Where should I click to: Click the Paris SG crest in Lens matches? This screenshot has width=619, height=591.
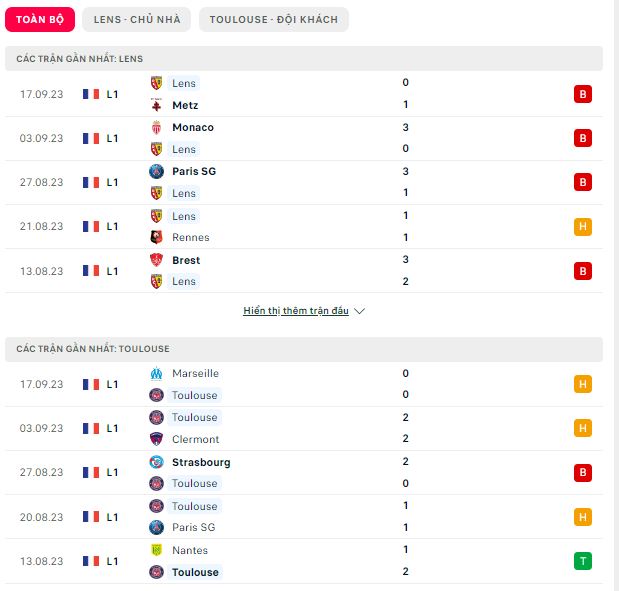click(156, 171)
